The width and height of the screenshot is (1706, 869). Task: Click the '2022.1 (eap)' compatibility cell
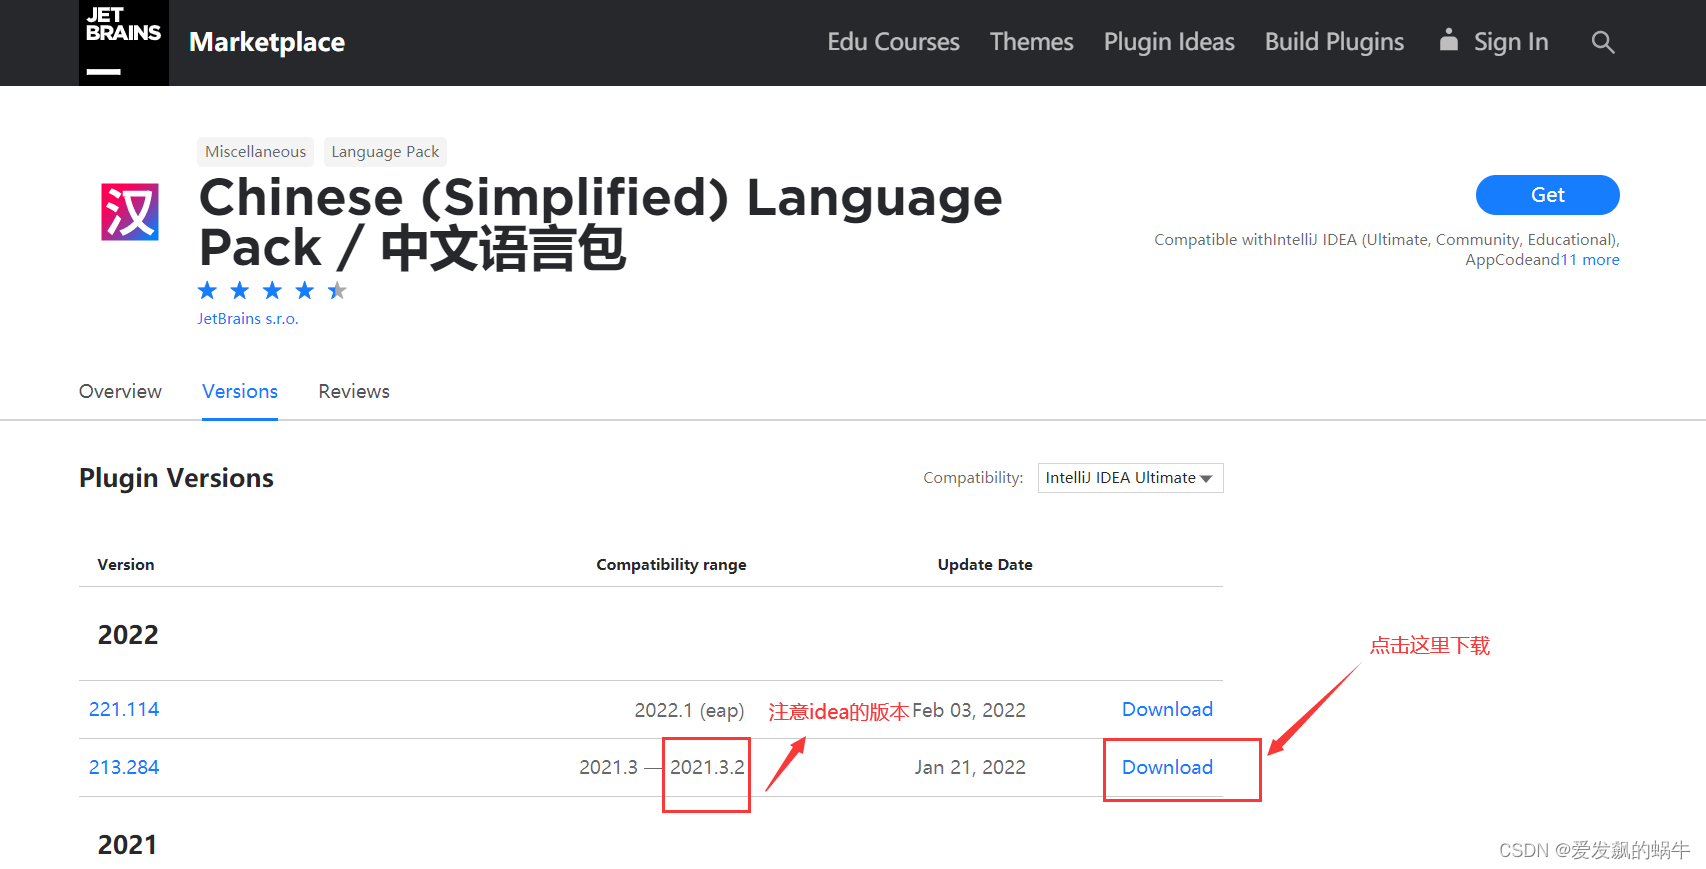[689, 710]
